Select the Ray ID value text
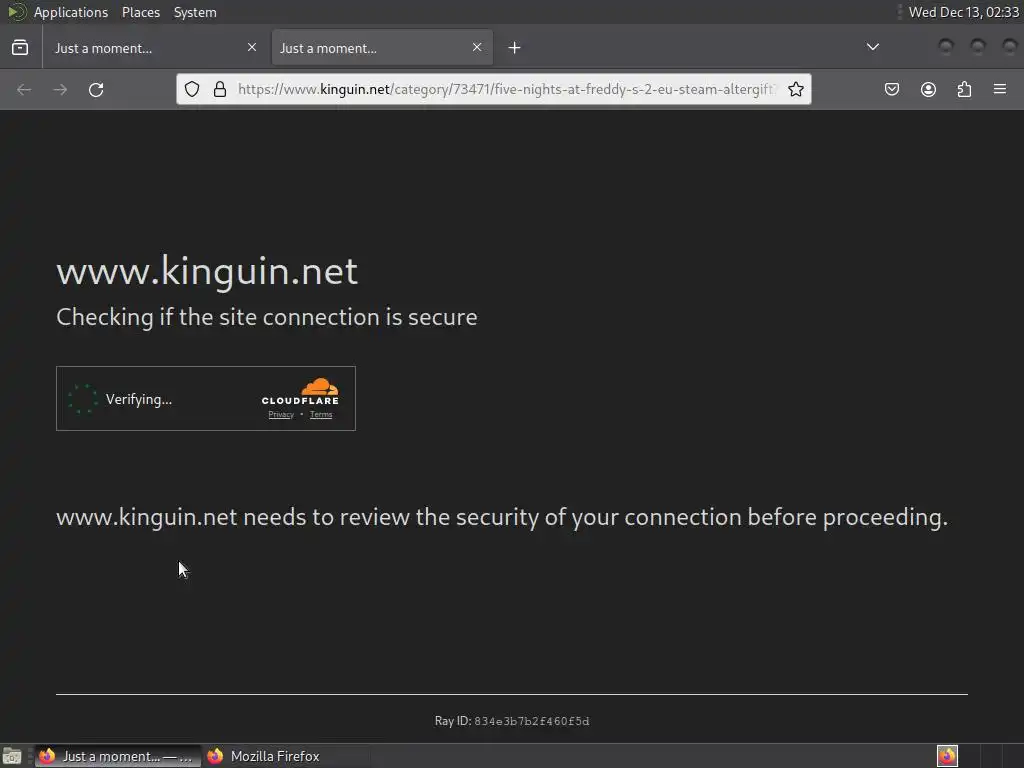This screenshot has height=768, width=1024. (532, 721)
